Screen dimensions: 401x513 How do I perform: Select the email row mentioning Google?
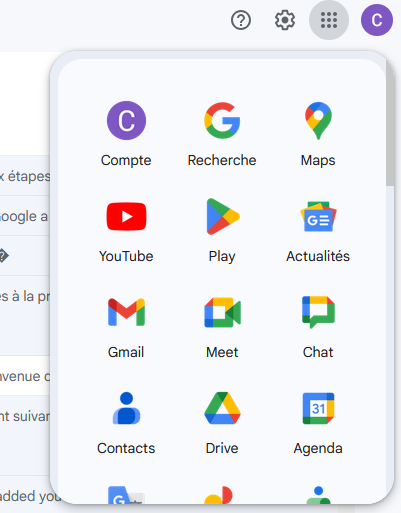pos(25,216)
